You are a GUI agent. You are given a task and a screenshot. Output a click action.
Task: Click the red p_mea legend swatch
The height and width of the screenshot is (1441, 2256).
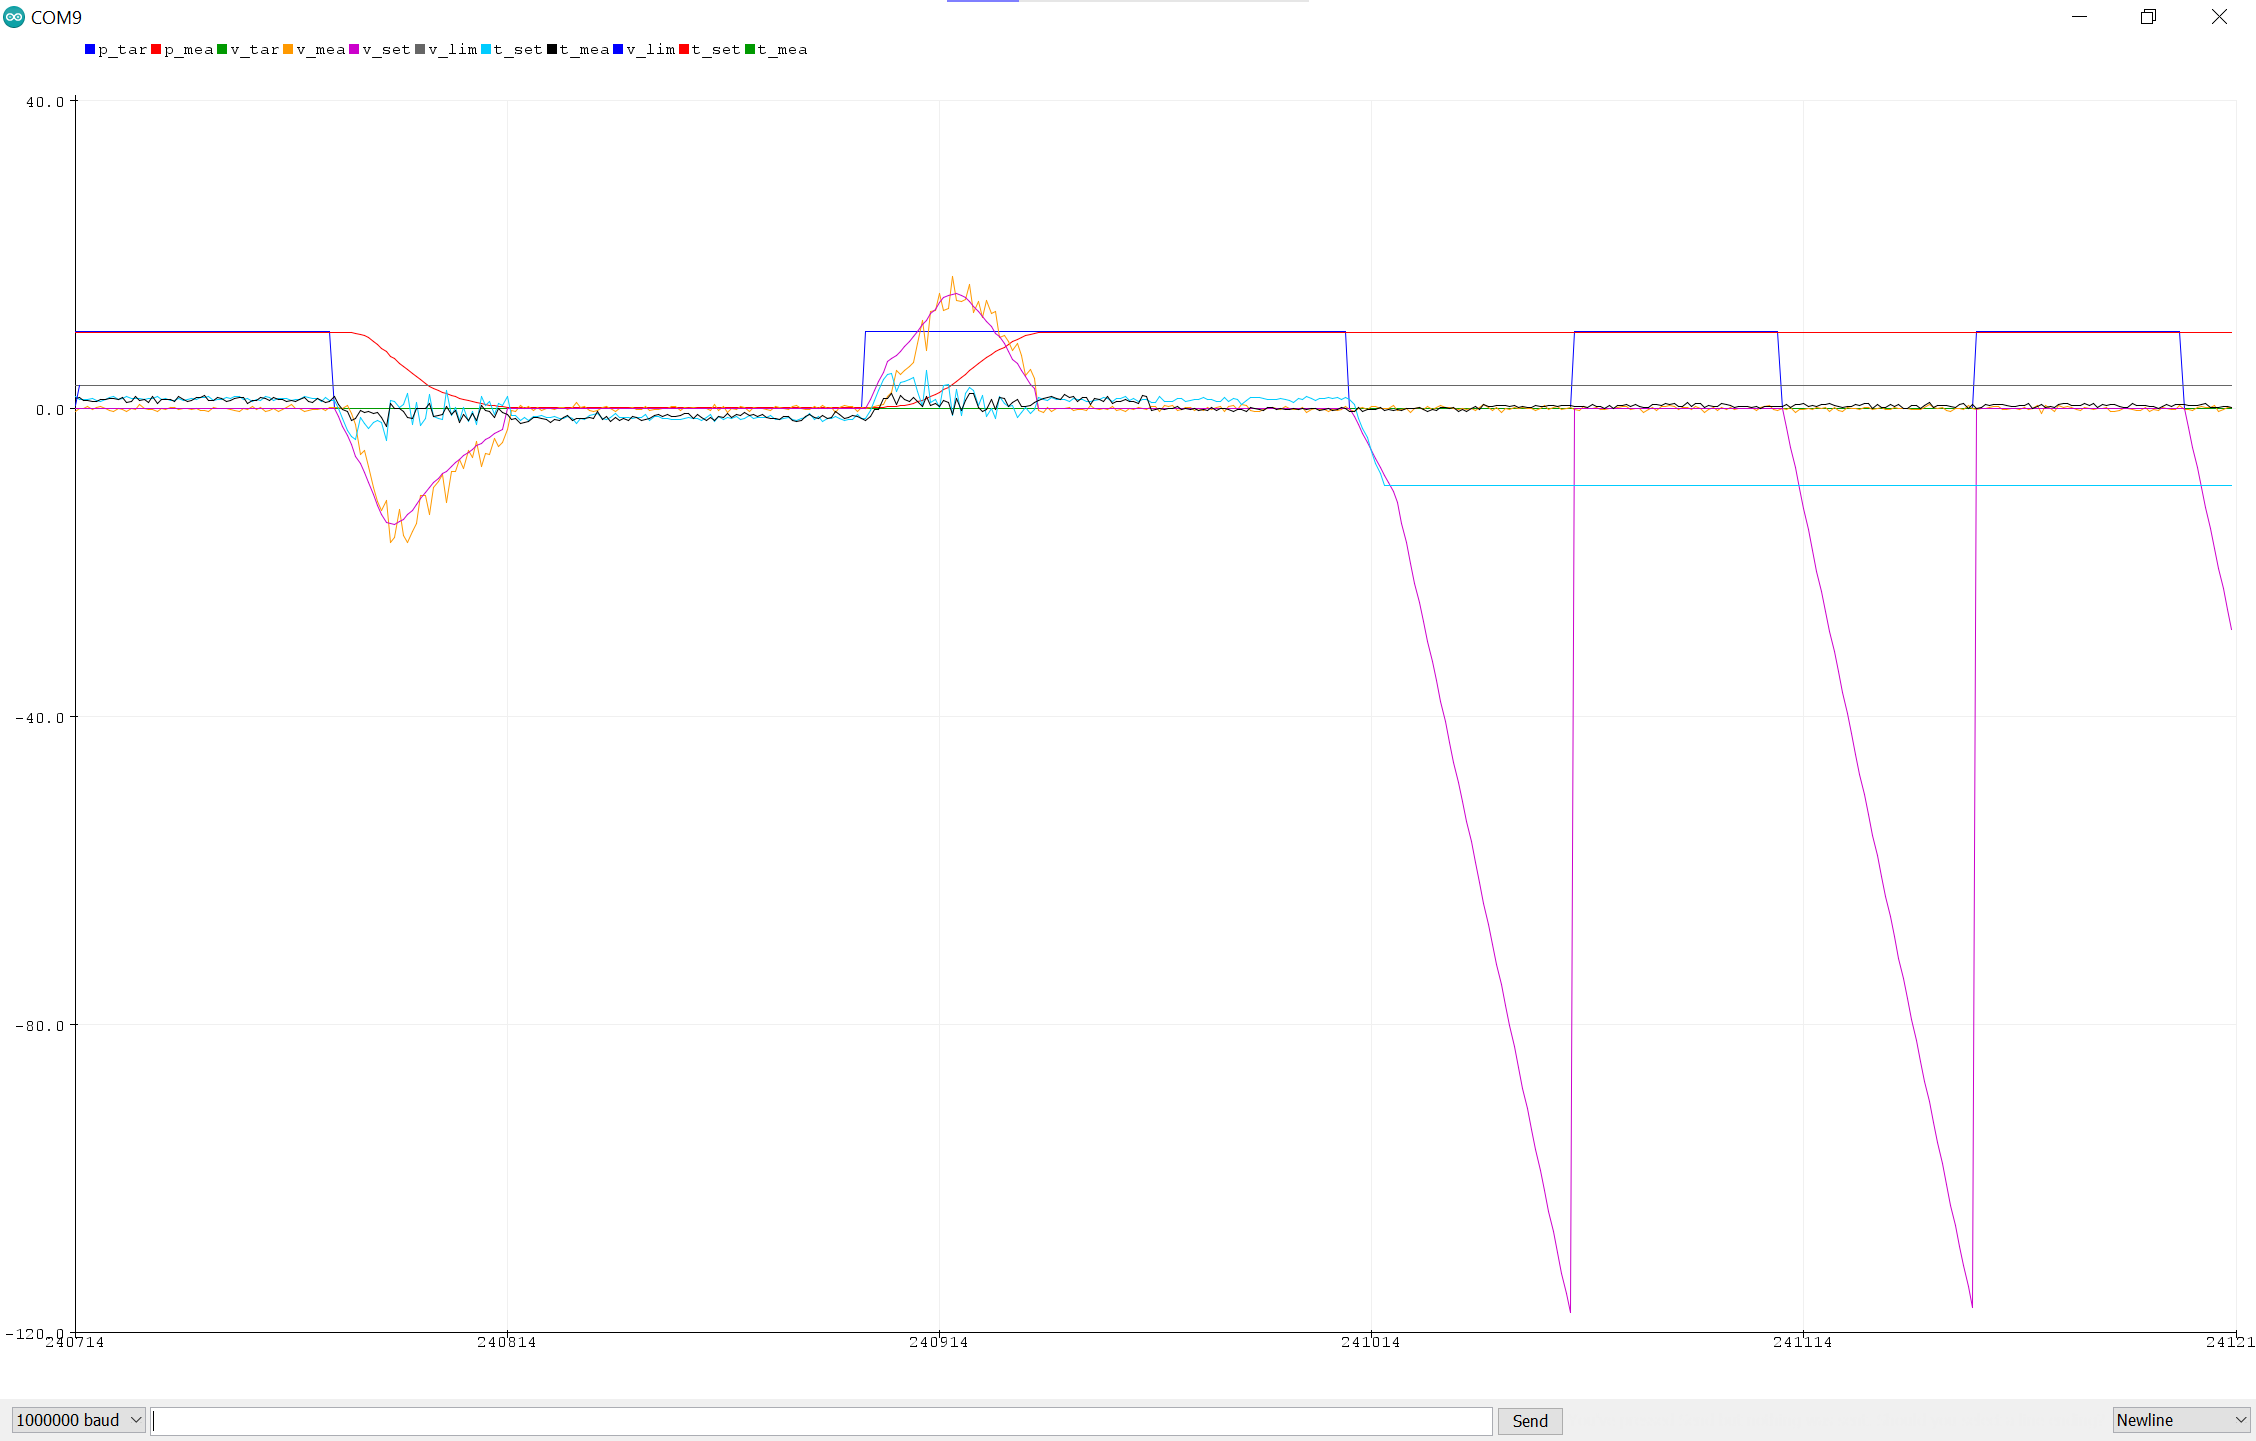[x=156, y=49]
